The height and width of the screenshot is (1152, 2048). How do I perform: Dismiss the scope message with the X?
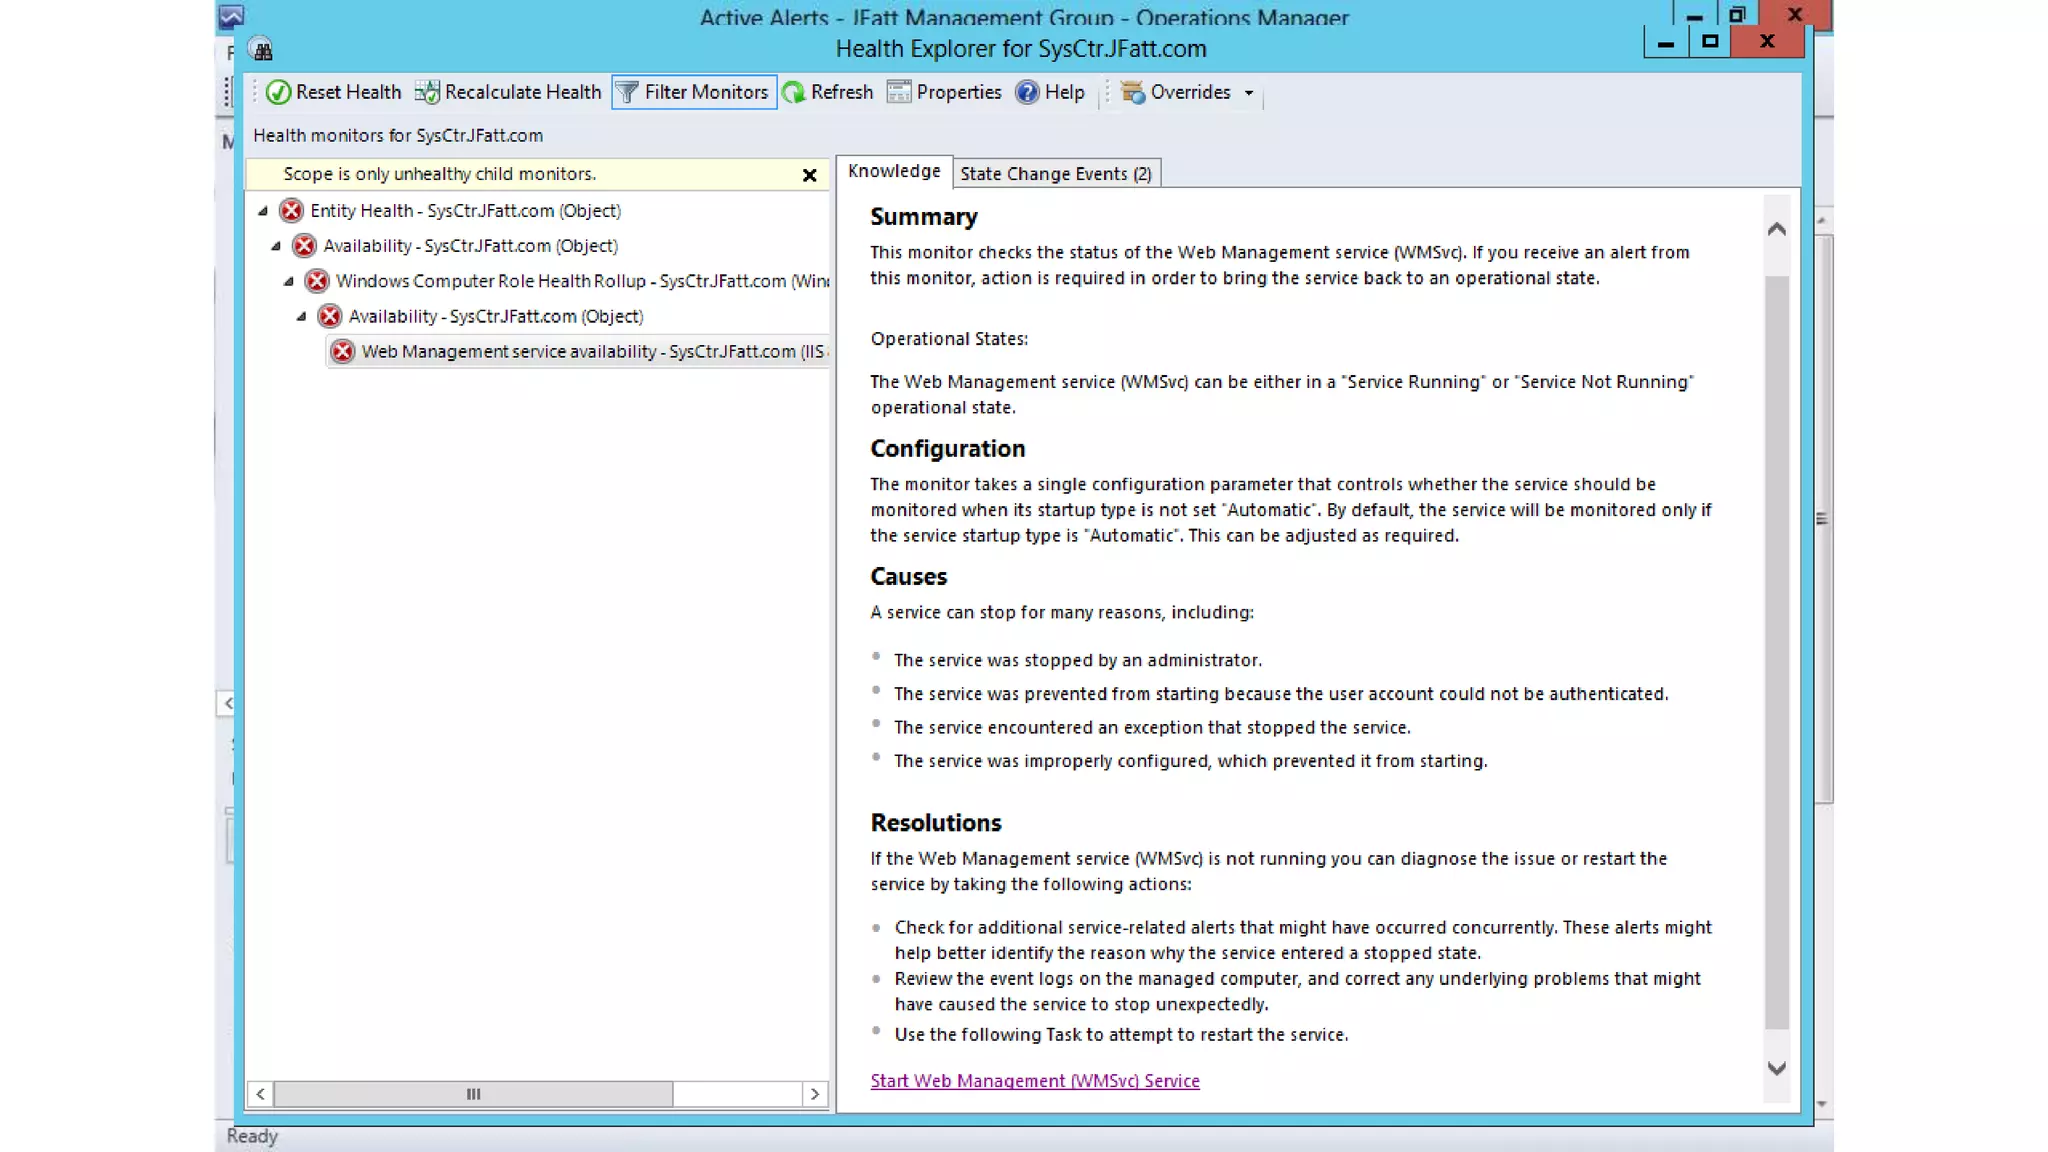point(809,175)
